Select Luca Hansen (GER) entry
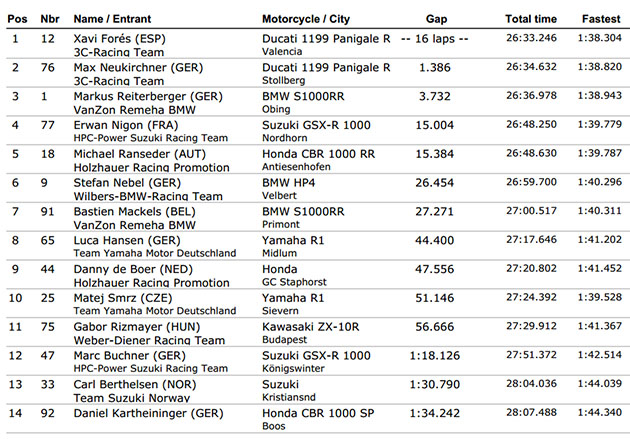 (127, 241)
